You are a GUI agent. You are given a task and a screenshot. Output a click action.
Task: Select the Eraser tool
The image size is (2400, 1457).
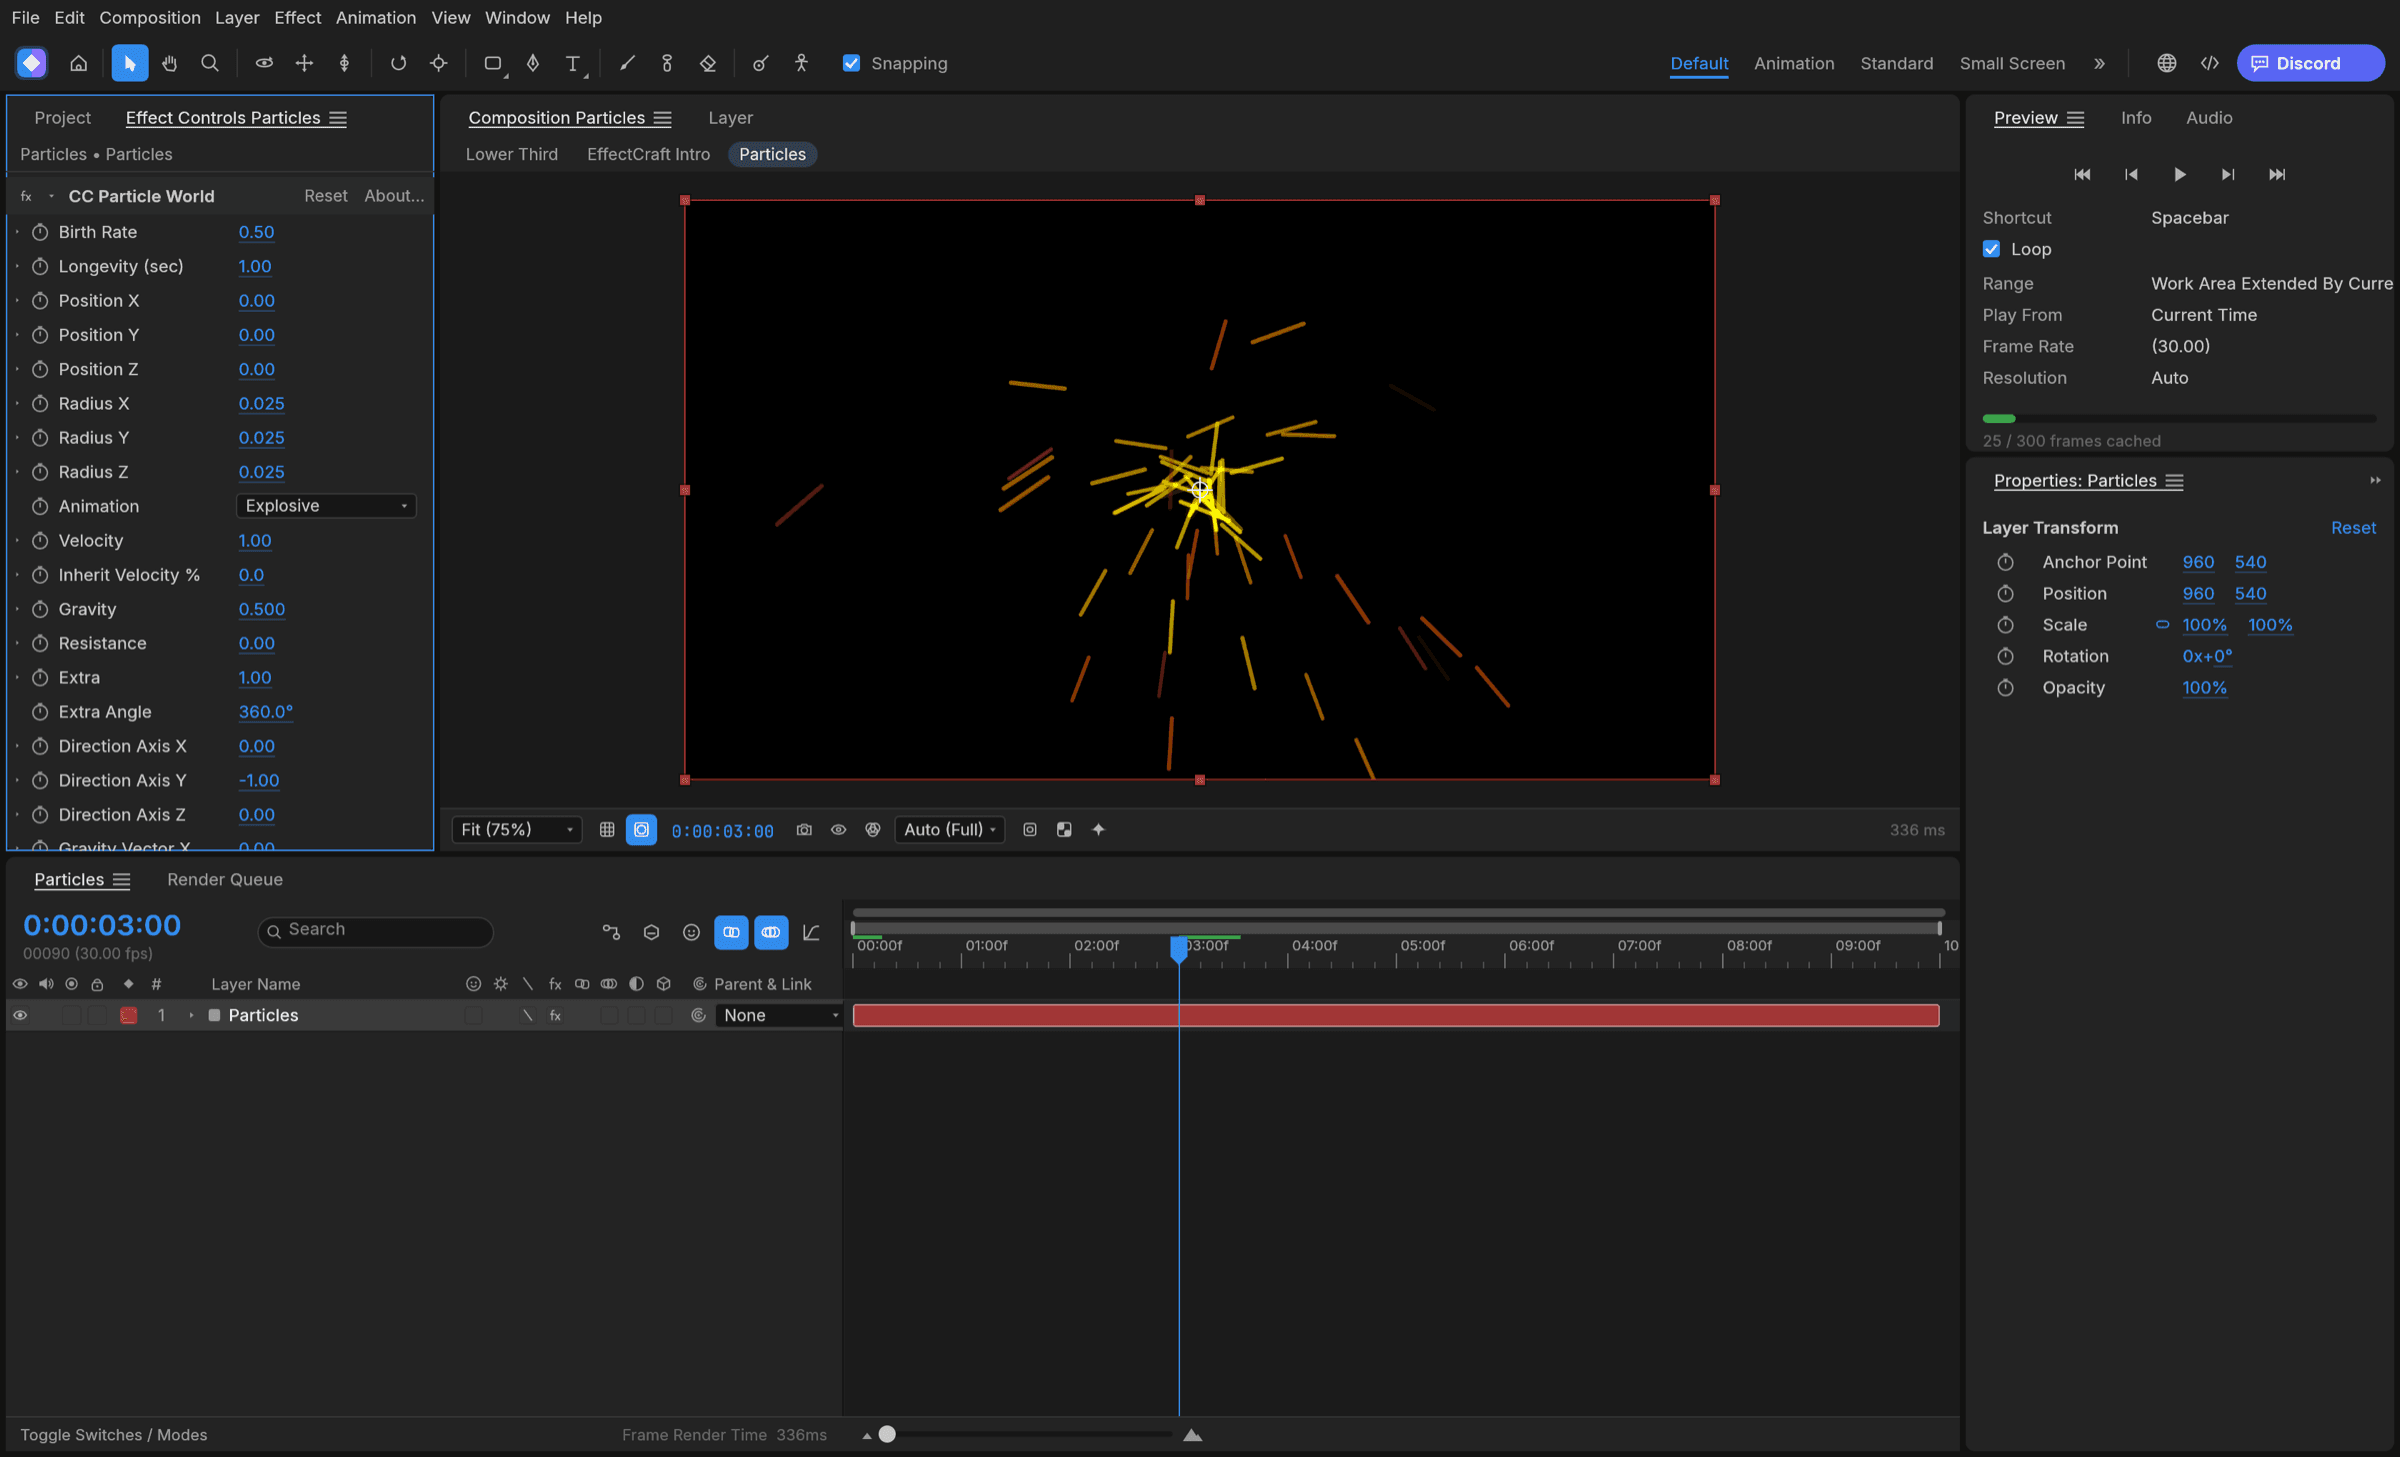click(x=708, y=63)
